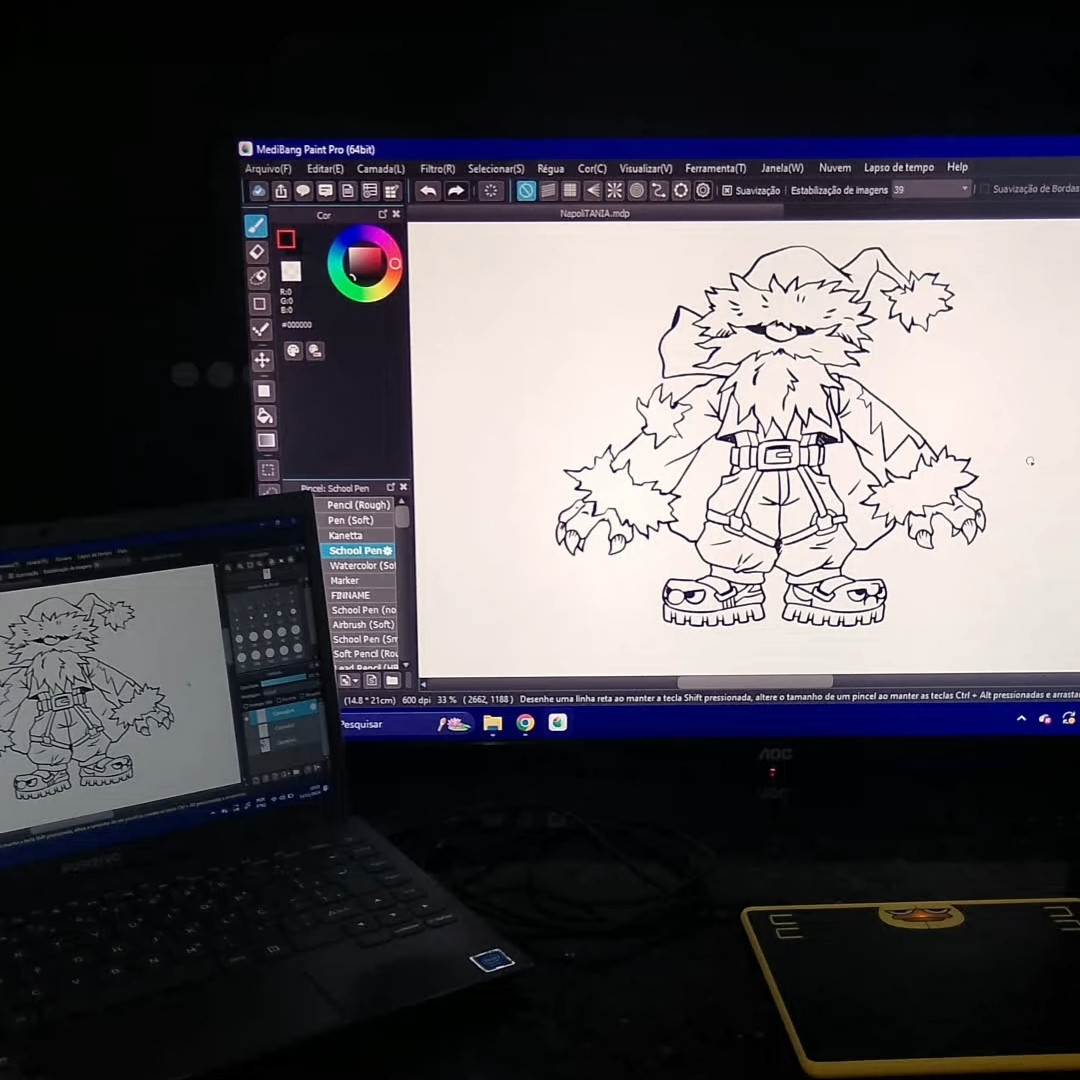This screenshot has height=1080, width=1080.
Task: Click the speech bubble icon in toolbar
Action: click(x=303, y=191)
